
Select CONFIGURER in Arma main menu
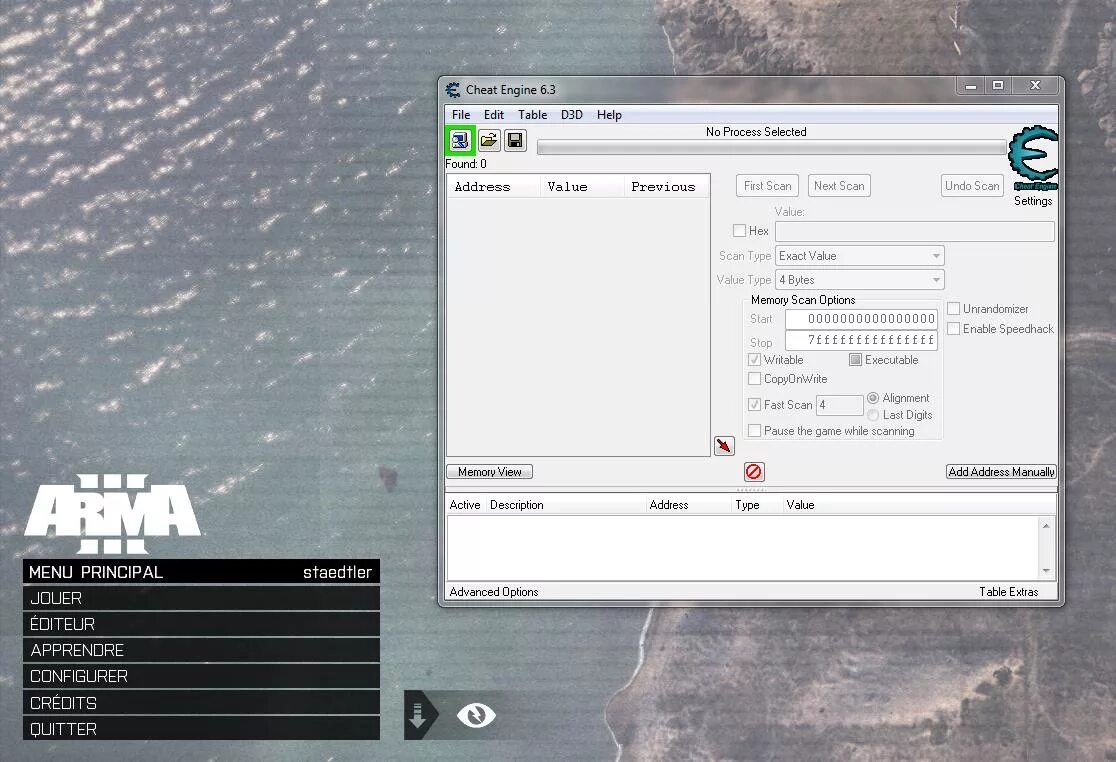(x=201, y=676)
